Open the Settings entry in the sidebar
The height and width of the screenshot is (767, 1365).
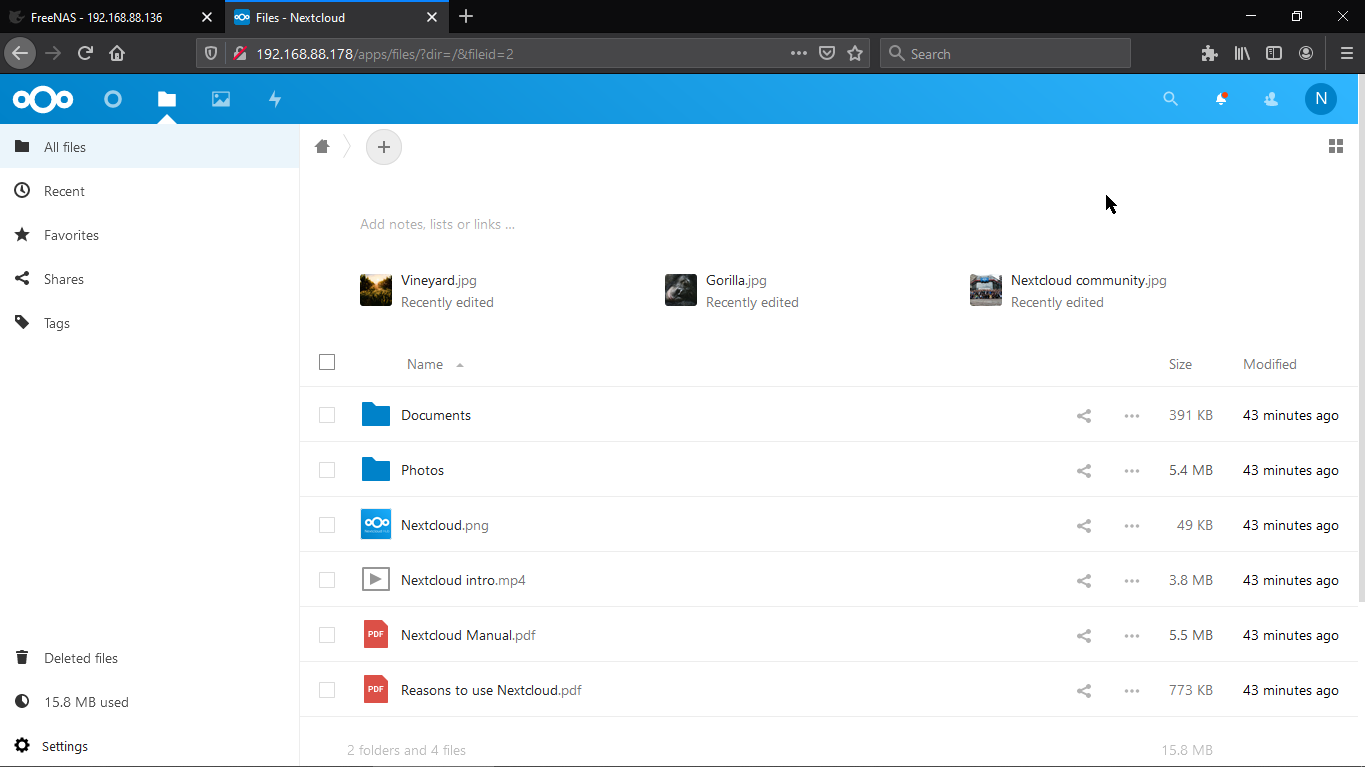[64, 746]
